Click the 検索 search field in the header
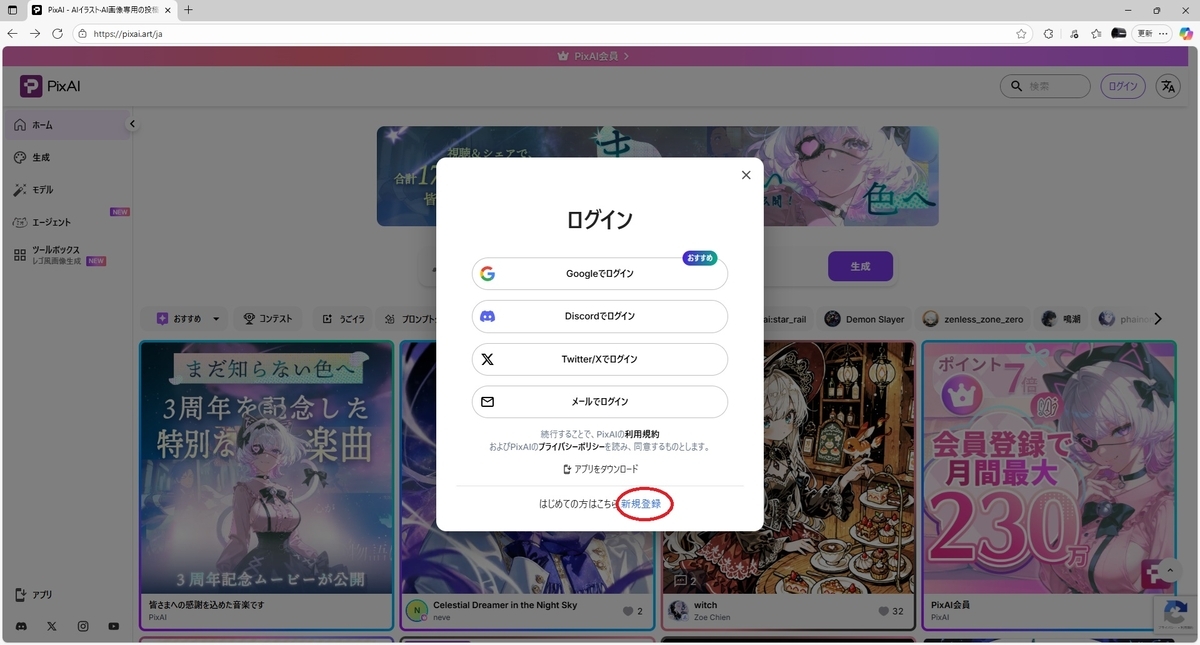 point(1045,86)
